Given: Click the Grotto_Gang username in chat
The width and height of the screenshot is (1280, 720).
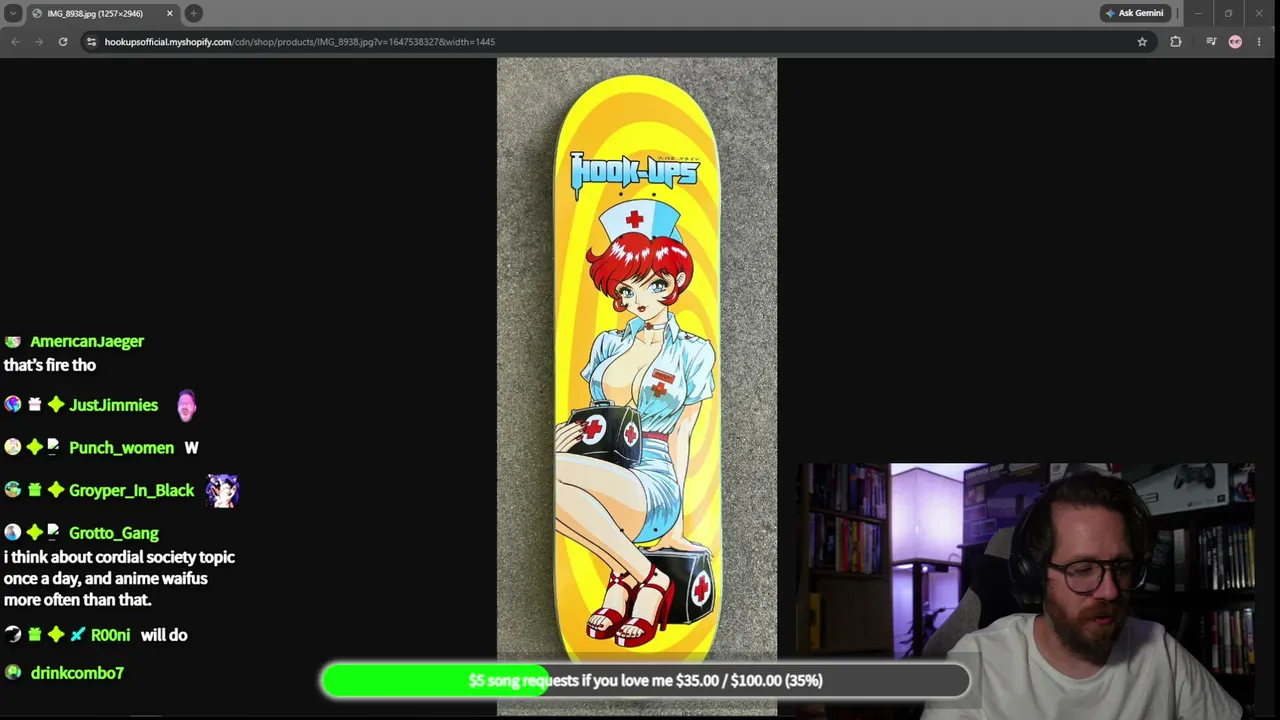Looking at the screenshot, I should click(x=113, y=533).
